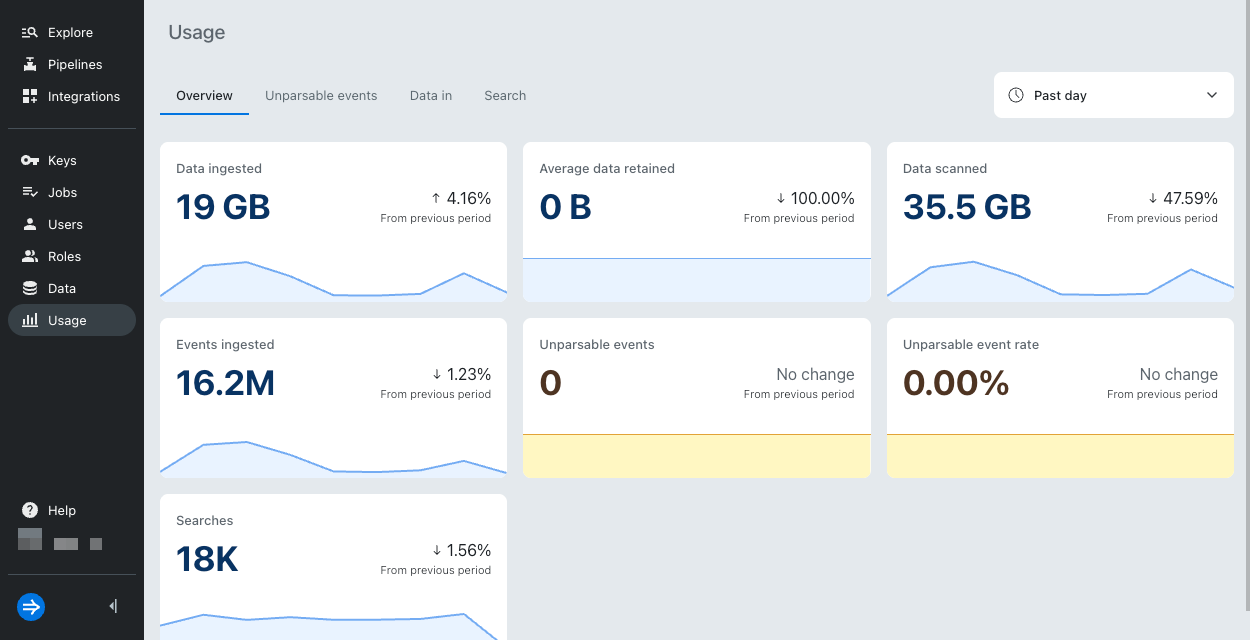Click the Usage bar chart icon

[x=30, y=321]
